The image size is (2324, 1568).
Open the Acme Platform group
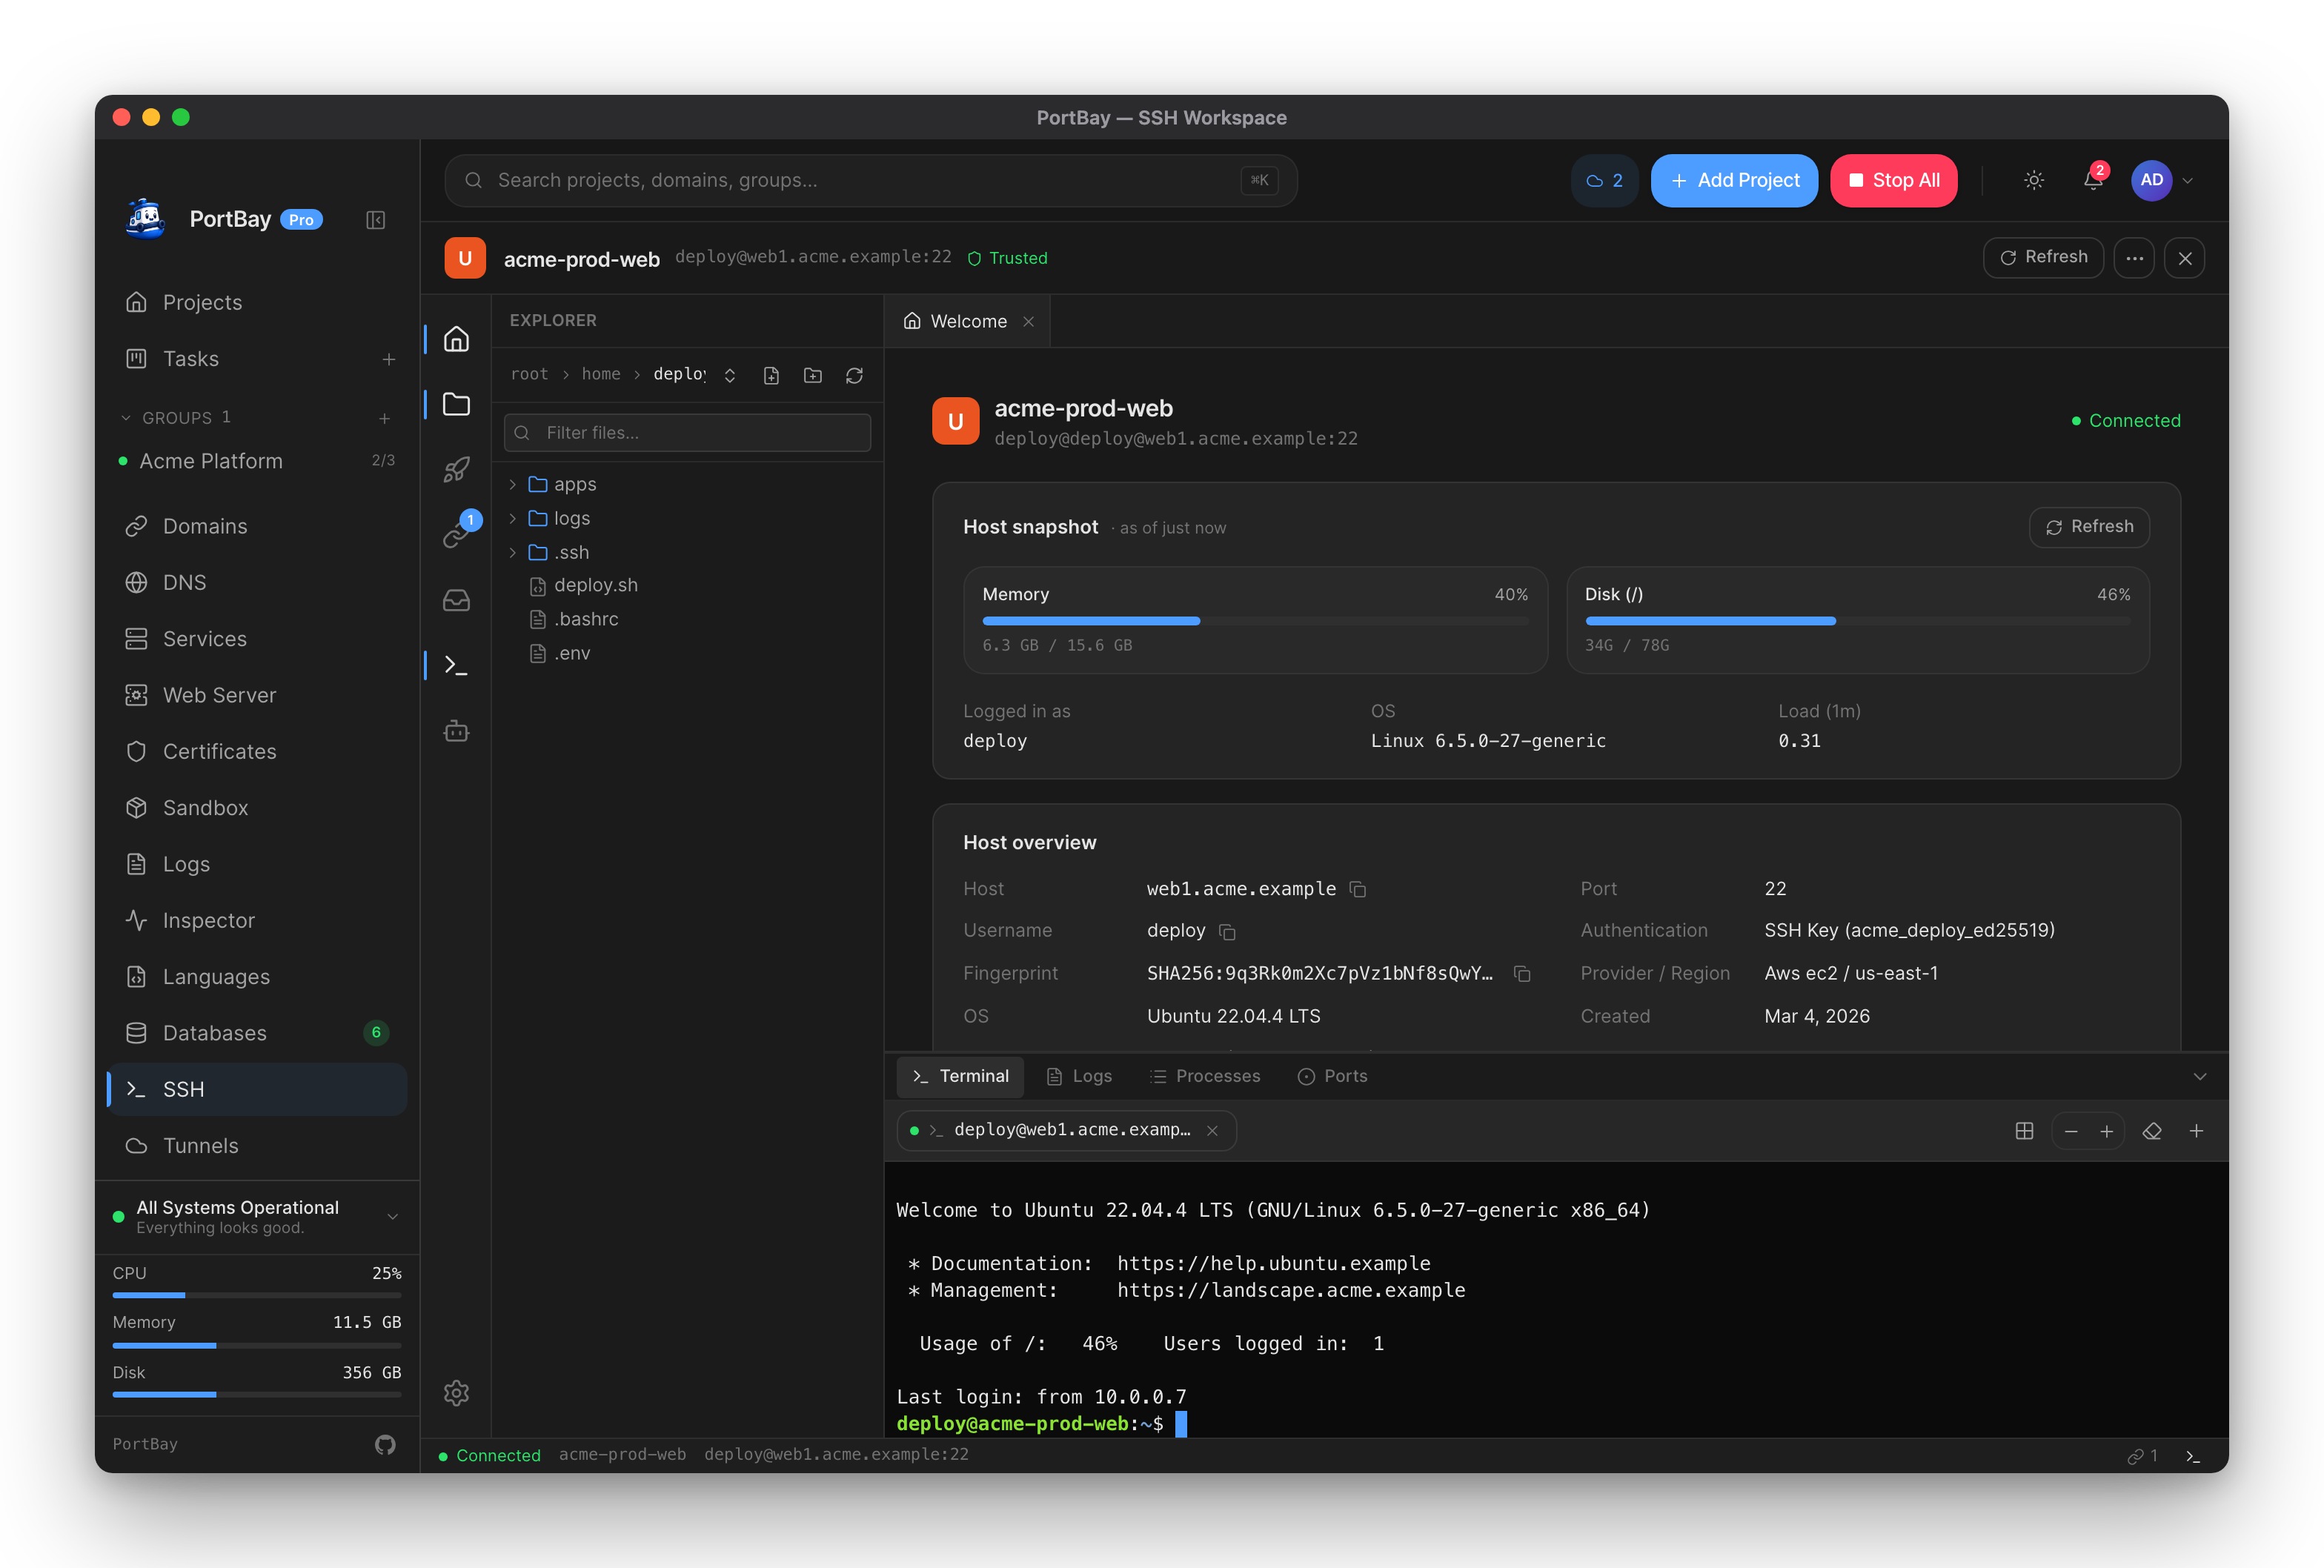click(x=257, y=461)
